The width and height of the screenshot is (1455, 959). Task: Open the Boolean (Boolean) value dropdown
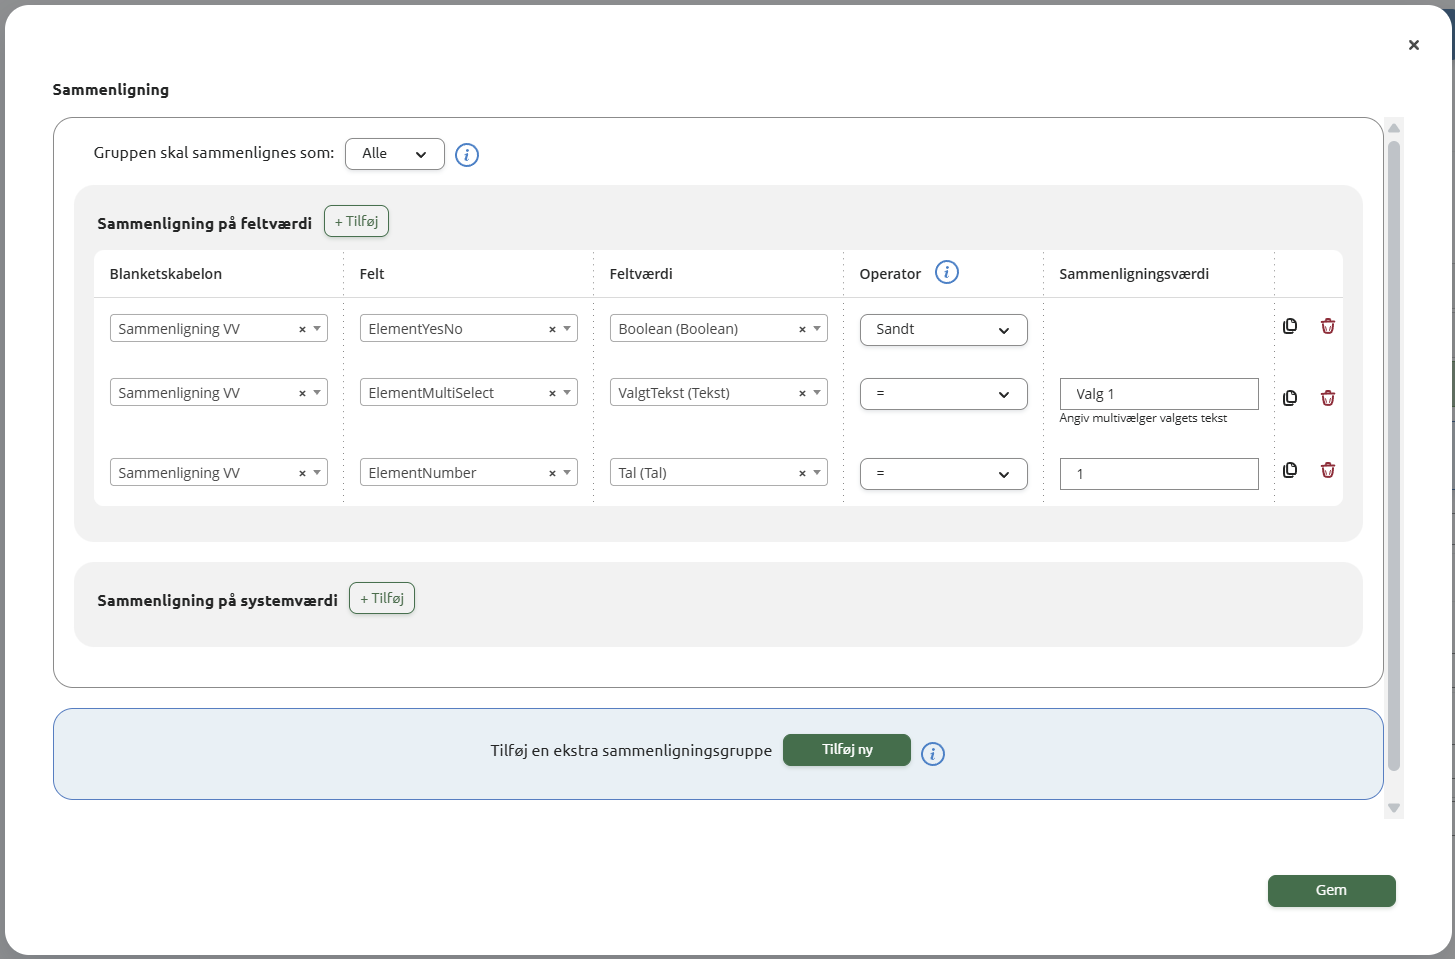click(817, 329)
